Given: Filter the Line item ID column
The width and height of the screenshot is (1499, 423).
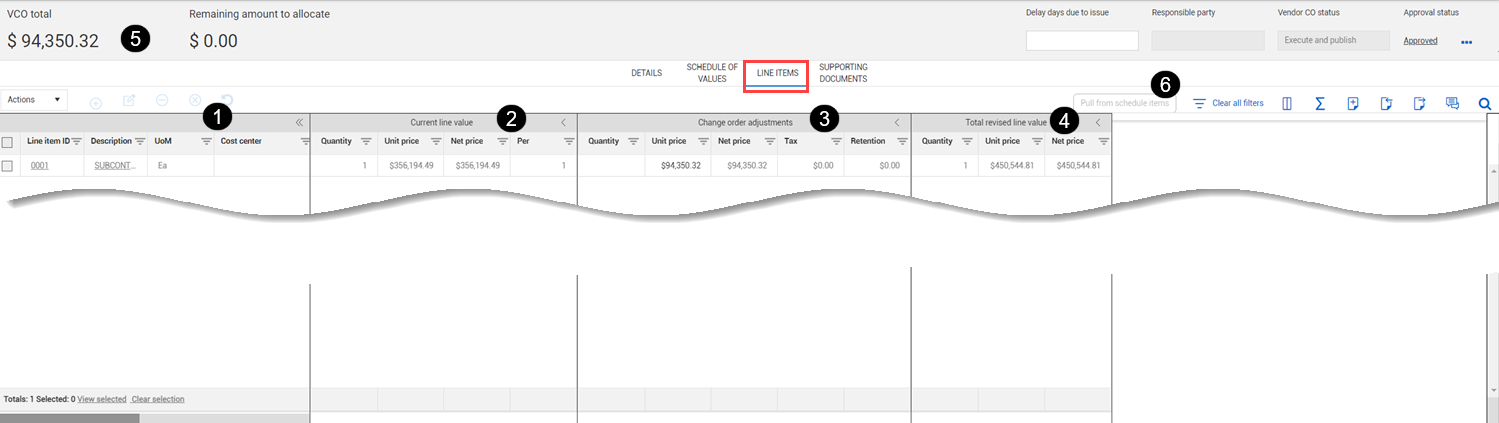Looking at the screenshot, I should 77,142.
